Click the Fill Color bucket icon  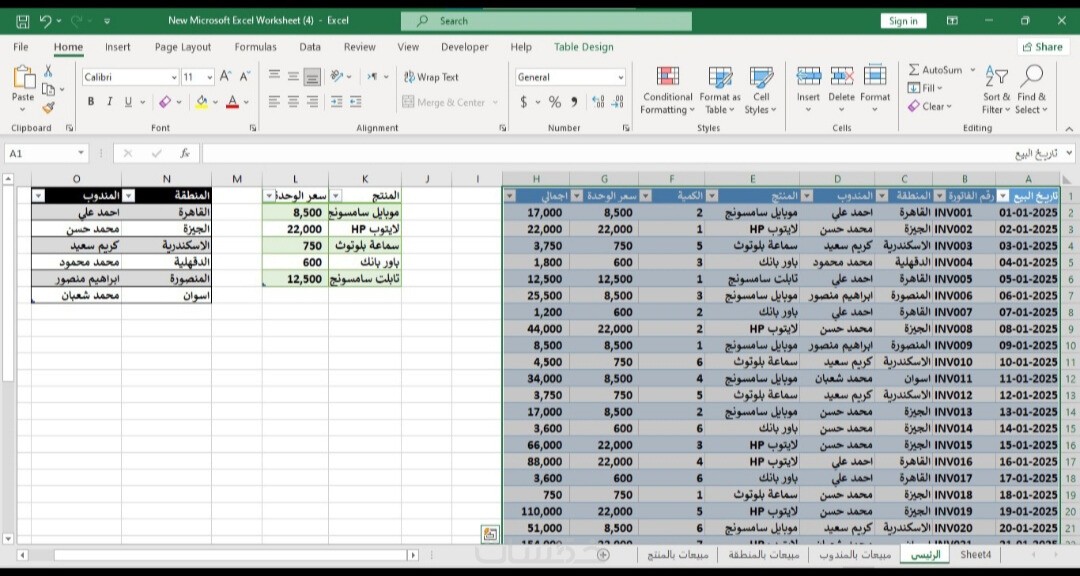pyautogui.click(x=201, y=102)
